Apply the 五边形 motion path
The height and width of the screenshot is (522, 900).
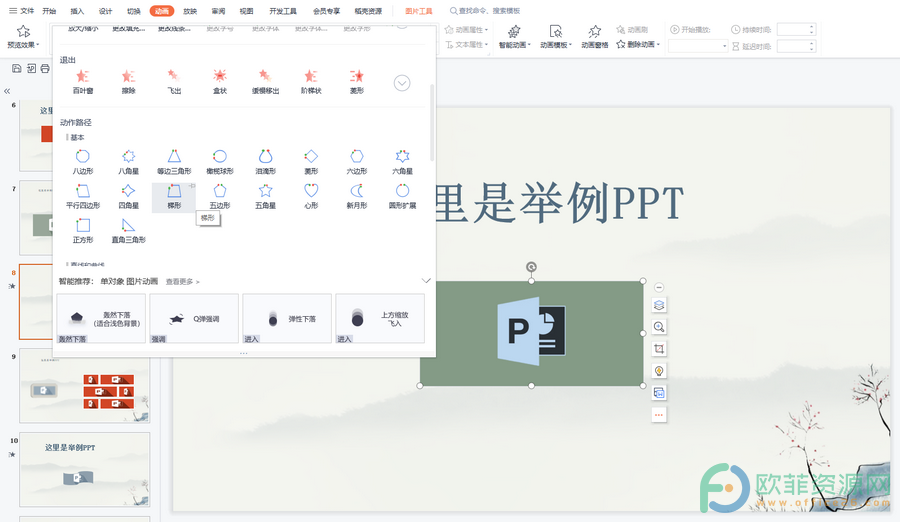(220, 196)
